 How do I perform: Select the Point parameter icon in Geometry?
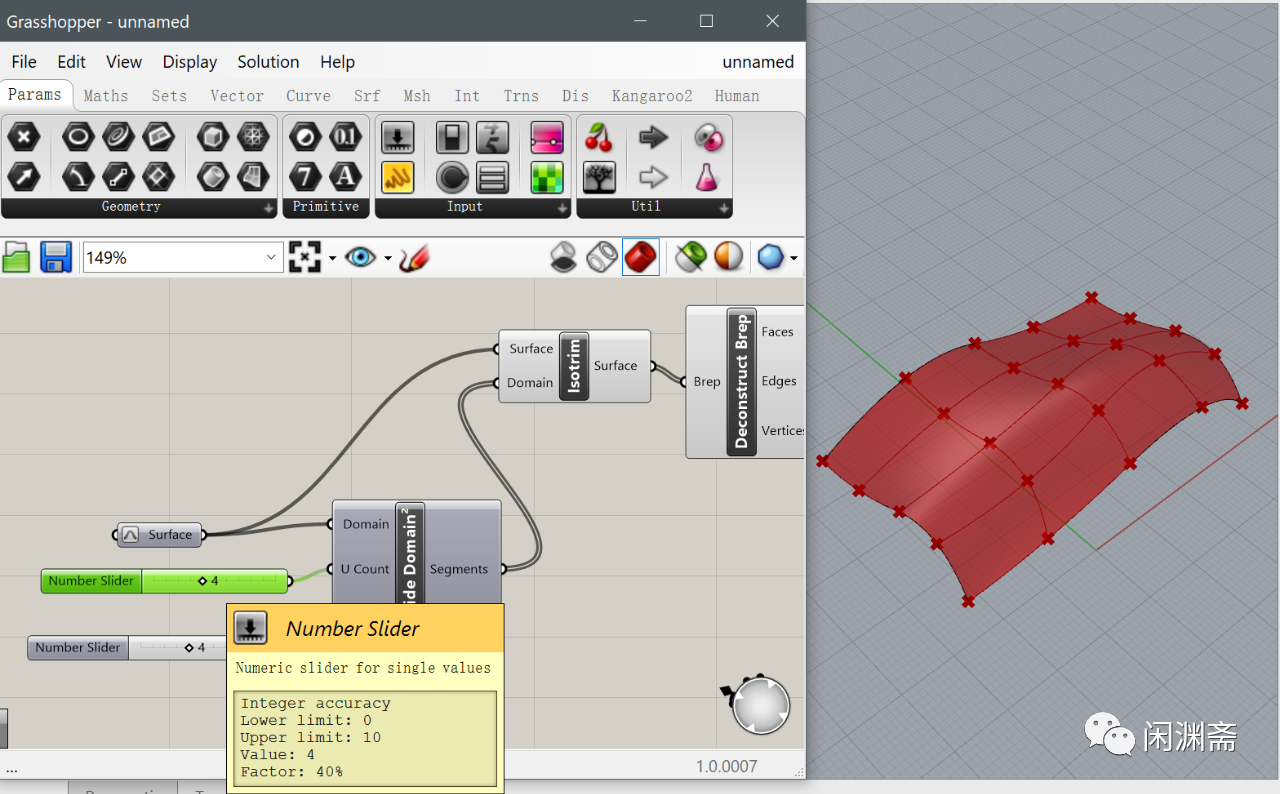[23, 137]
